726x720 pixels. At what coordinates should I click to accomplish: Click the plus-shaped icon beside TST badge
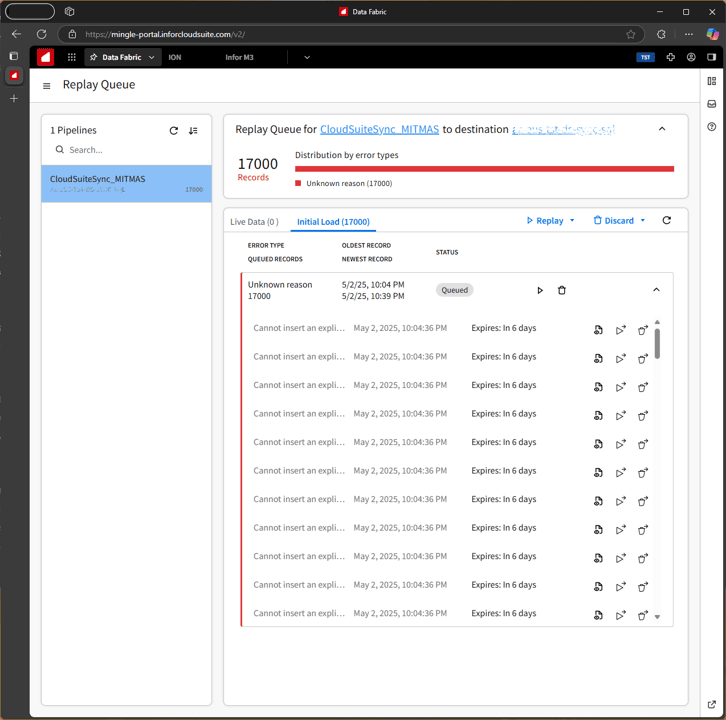[670, 57]
